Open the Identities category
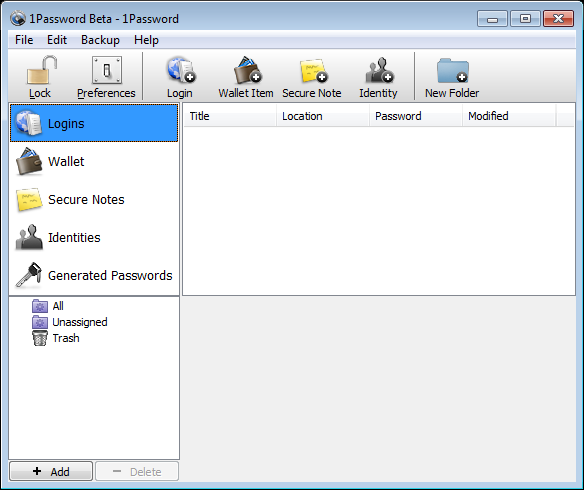Screen dimensions: 584x490 [x=94, y=238]
